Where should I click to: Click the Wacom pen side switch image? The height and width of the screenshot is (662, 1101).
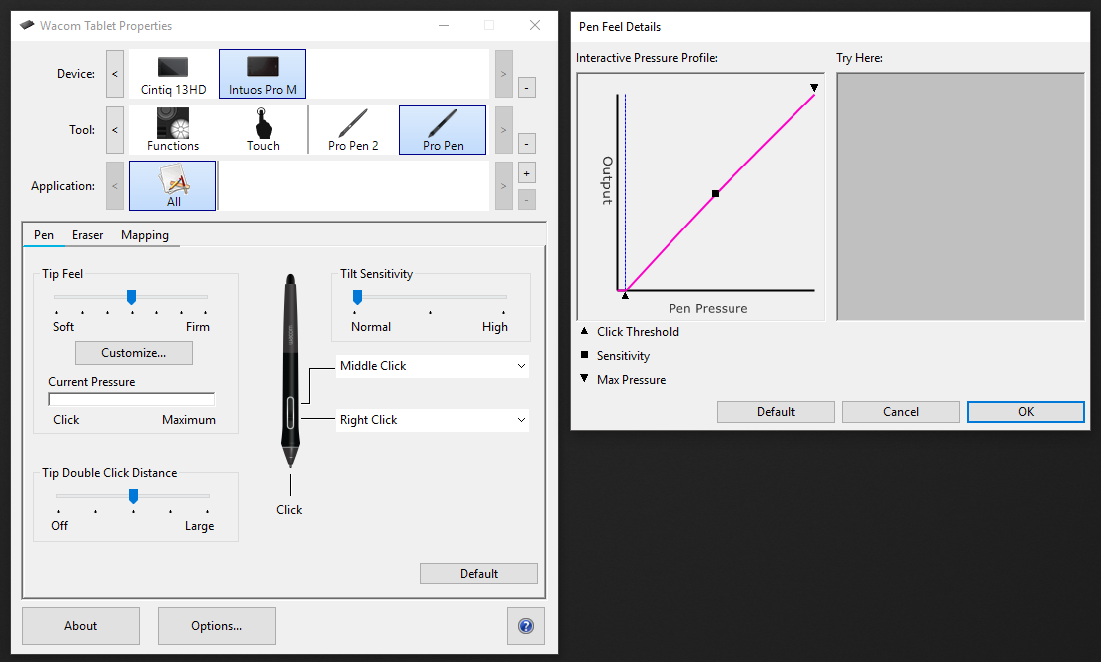pyautogui.click(x=291, y=412)
